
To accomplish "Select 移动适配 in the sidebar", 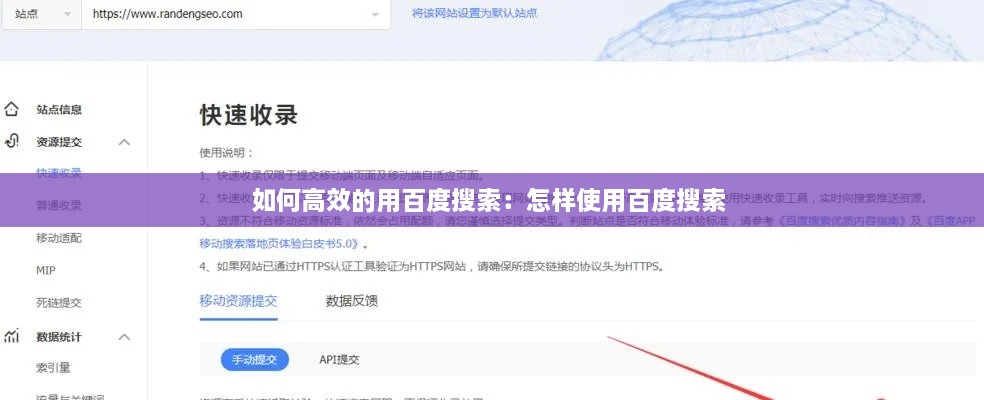I will pyautogui.click(x=59, y=238).
